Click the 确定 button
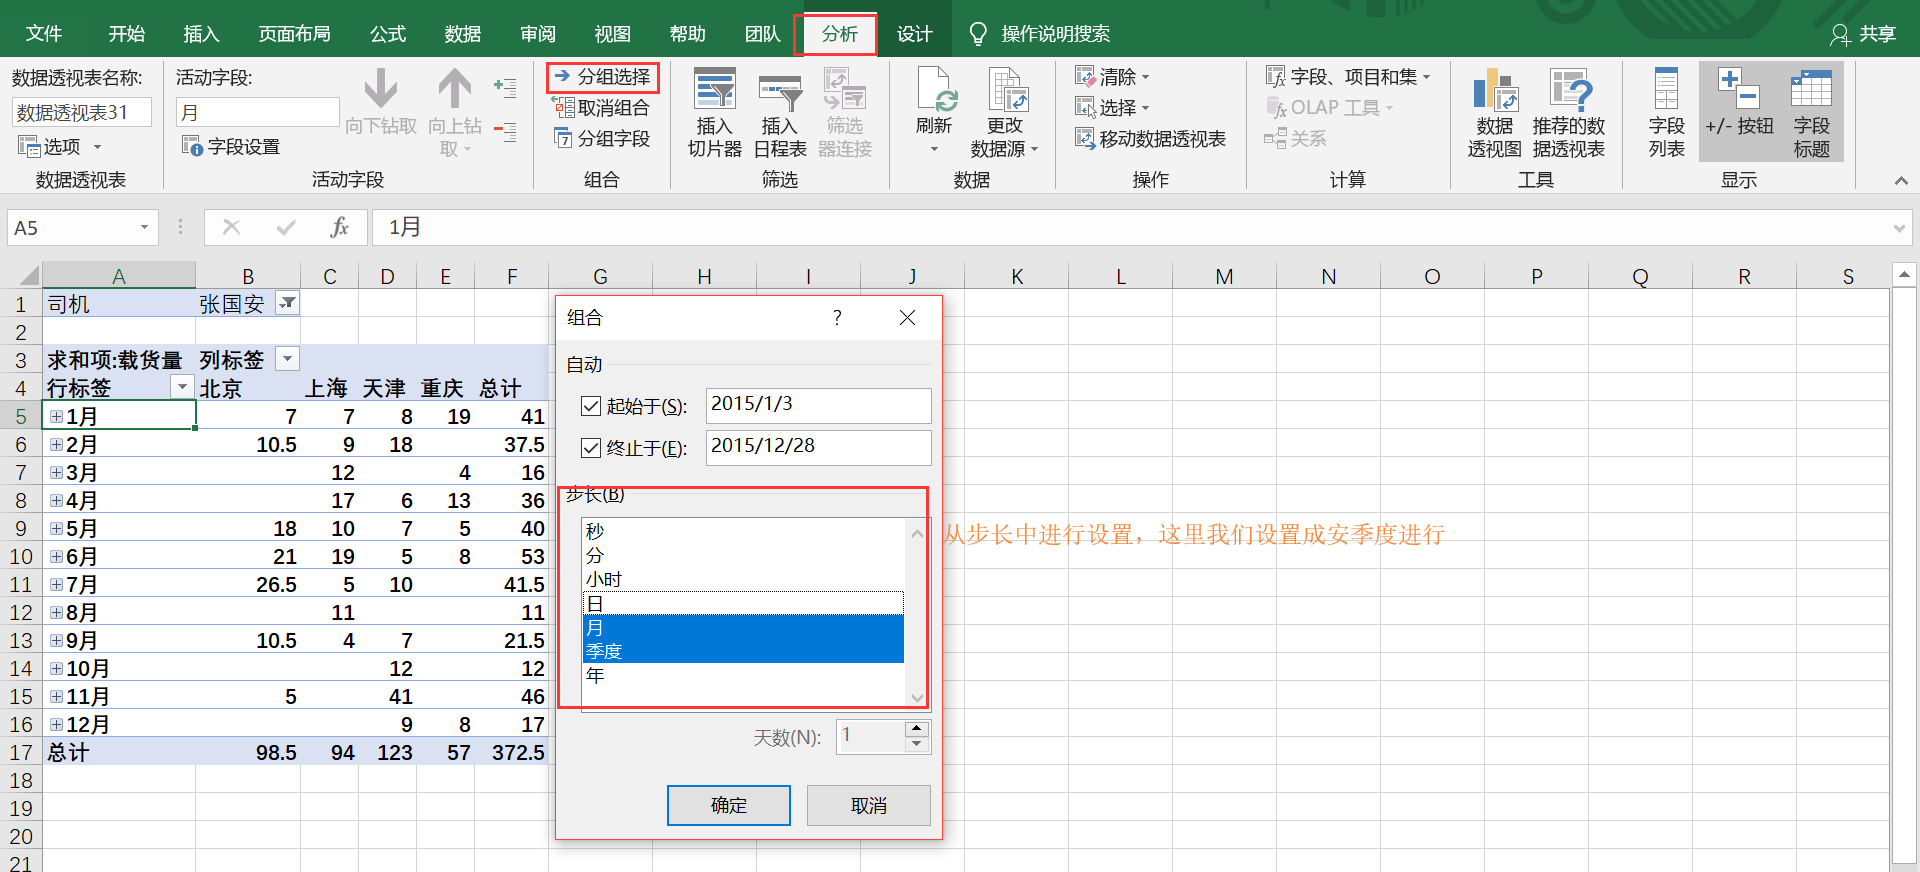This screenshot has height=872, width=1920. point(729,805)
